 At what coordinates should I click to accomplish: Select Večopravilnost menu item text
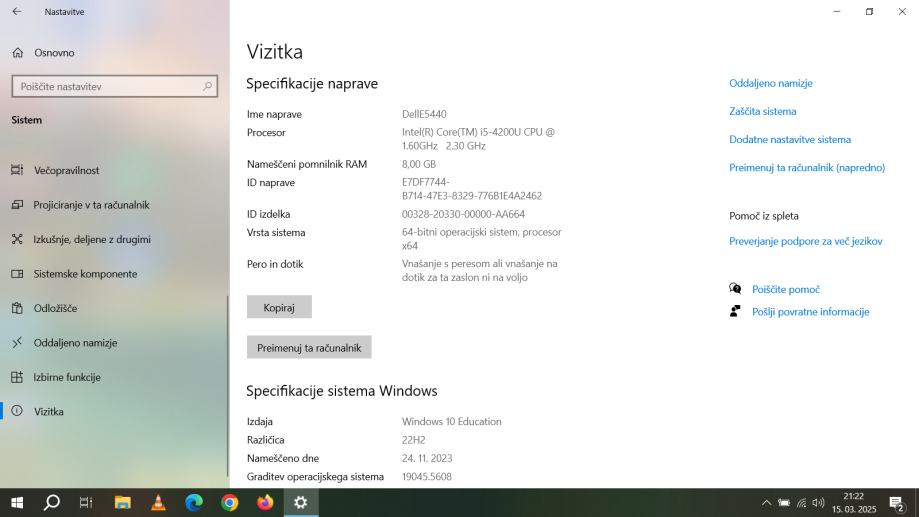click(66, 171)
